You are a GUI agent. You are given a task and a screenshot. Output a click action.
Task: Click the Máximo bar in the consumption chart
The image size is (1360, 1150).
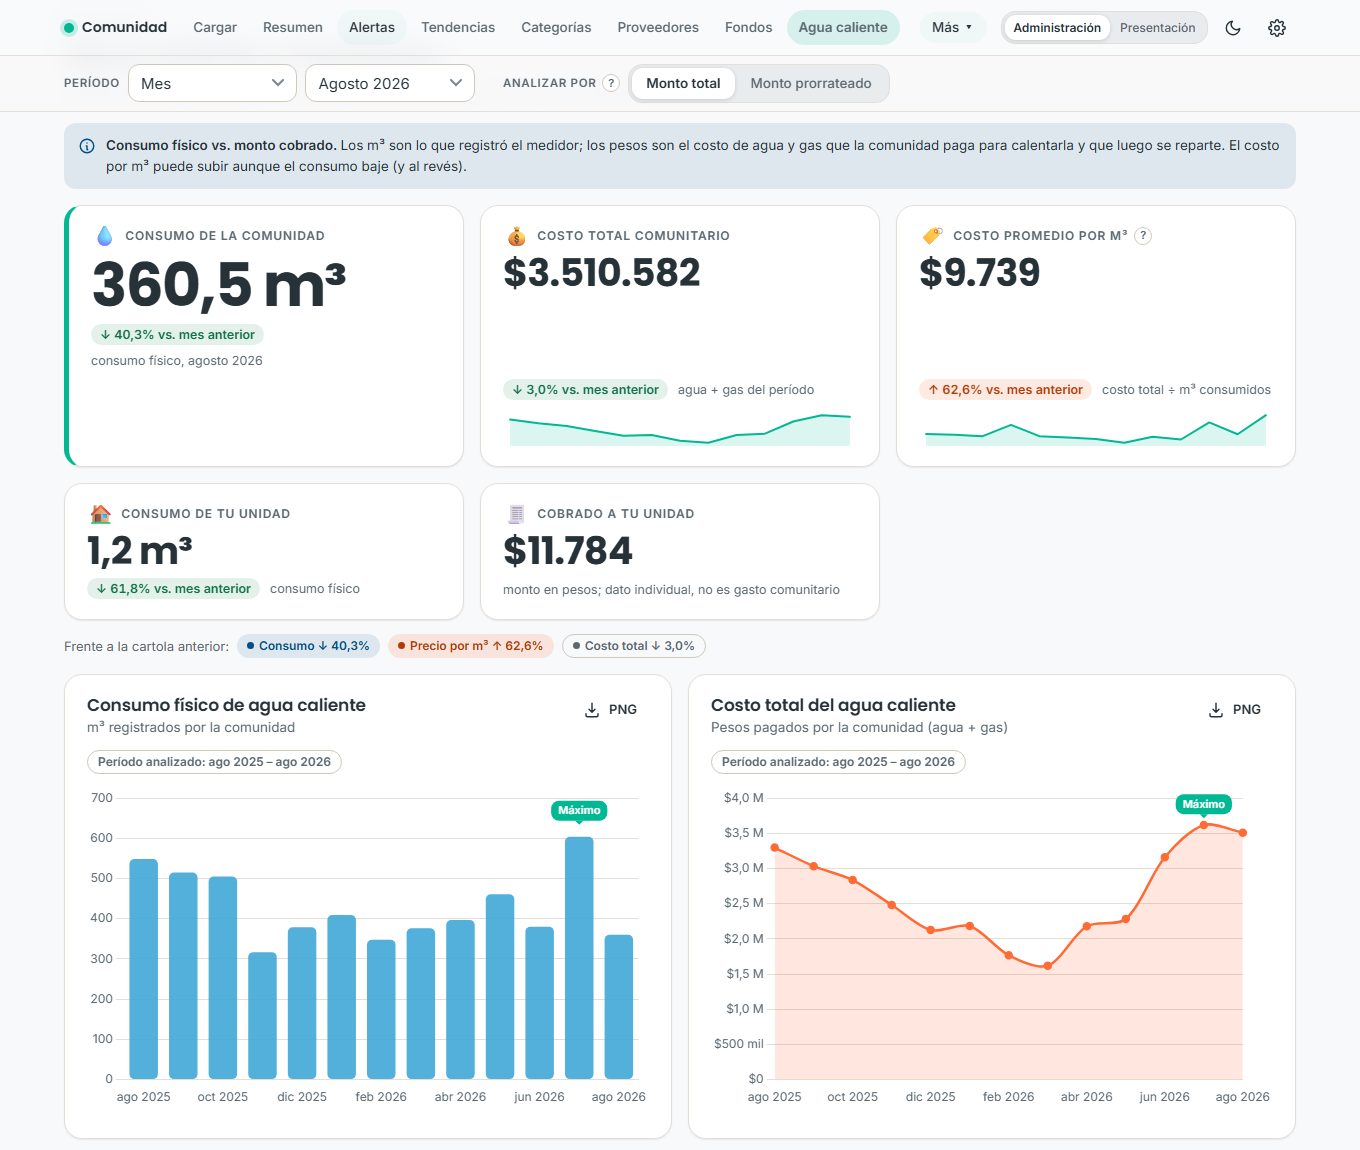point(579,958)
